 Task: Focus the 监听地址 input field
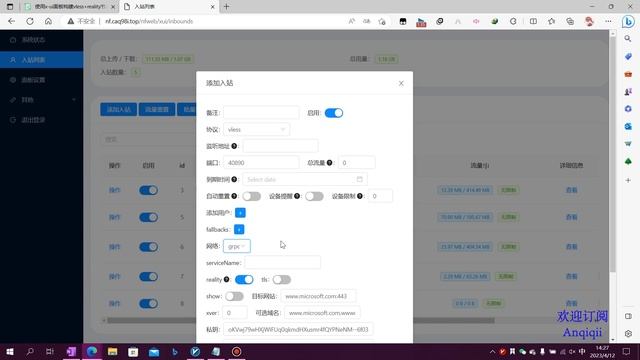[x=280, y=146]
